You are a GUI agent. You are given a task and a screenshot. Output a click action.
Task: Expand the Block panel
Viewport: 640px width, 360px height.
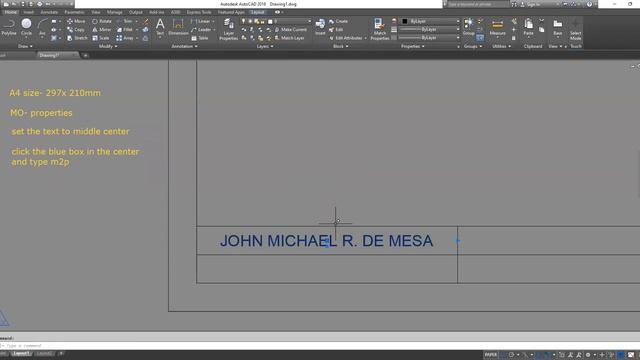pos(340,46)
